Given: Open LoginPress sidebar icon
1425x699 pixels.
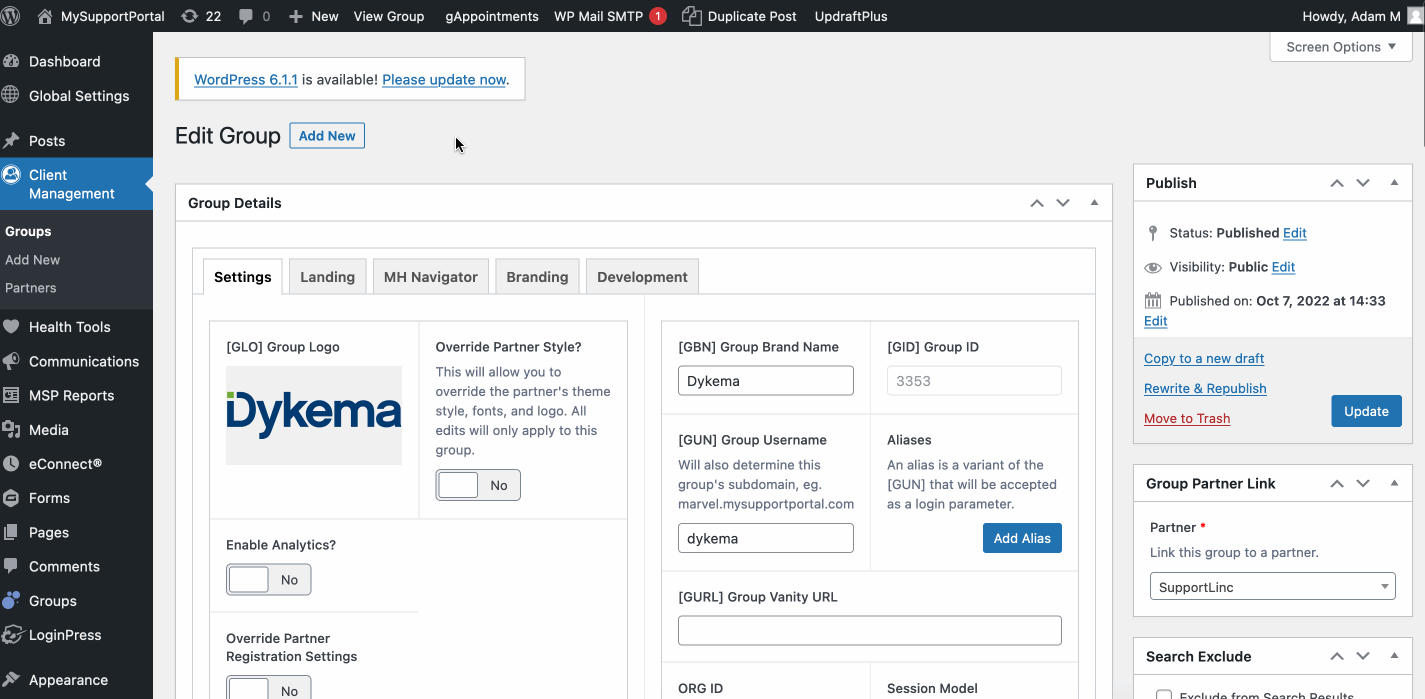Looking at the screenshot, I should pos(11,635).
